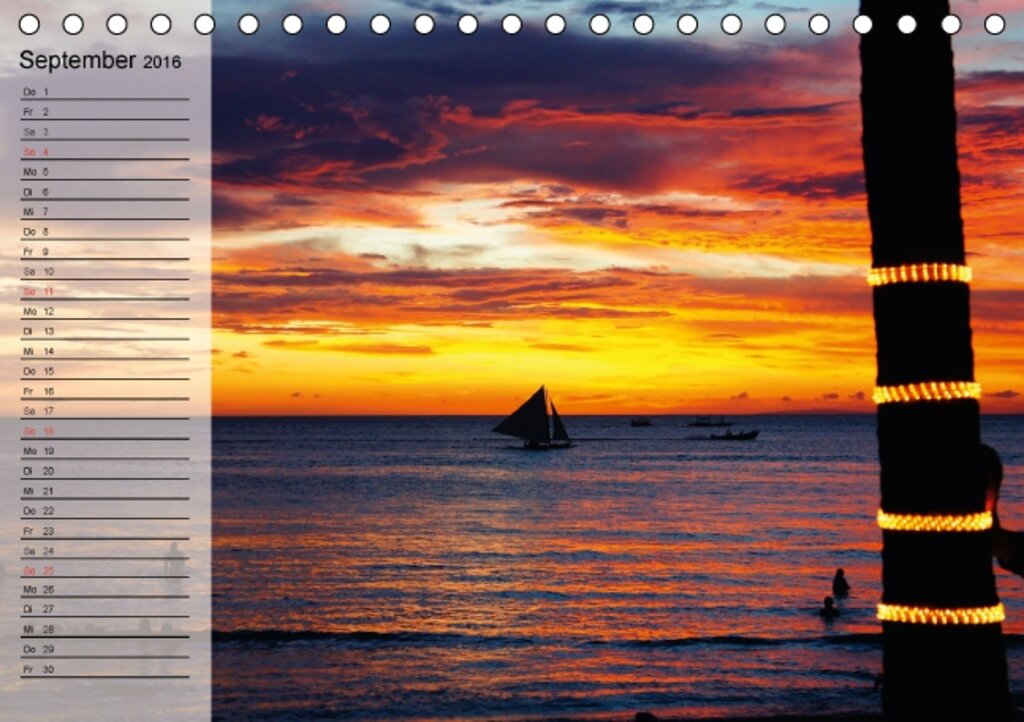
Task: Select the 'Mi 14' calendar row
Action: click(104, 351)
